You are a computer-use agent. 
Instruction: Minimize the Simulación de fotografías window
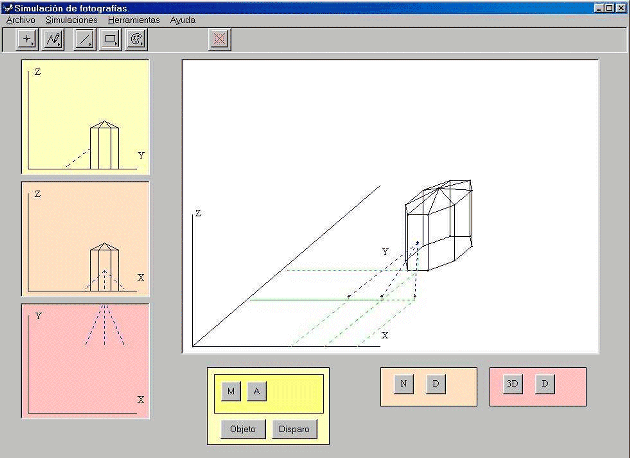click(x=599, y=8)
